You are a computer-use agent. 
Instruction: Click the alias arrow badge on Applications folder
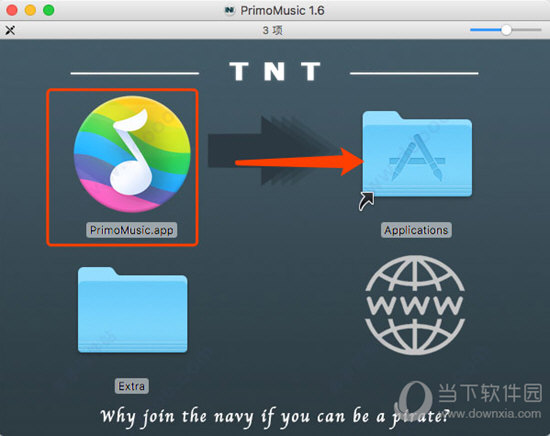point(366,201)
